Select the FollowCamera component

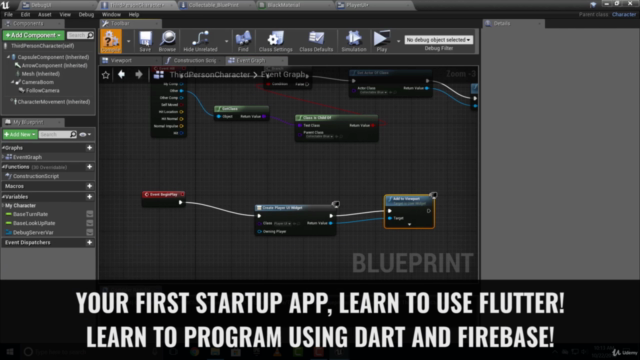pos(42,91)
